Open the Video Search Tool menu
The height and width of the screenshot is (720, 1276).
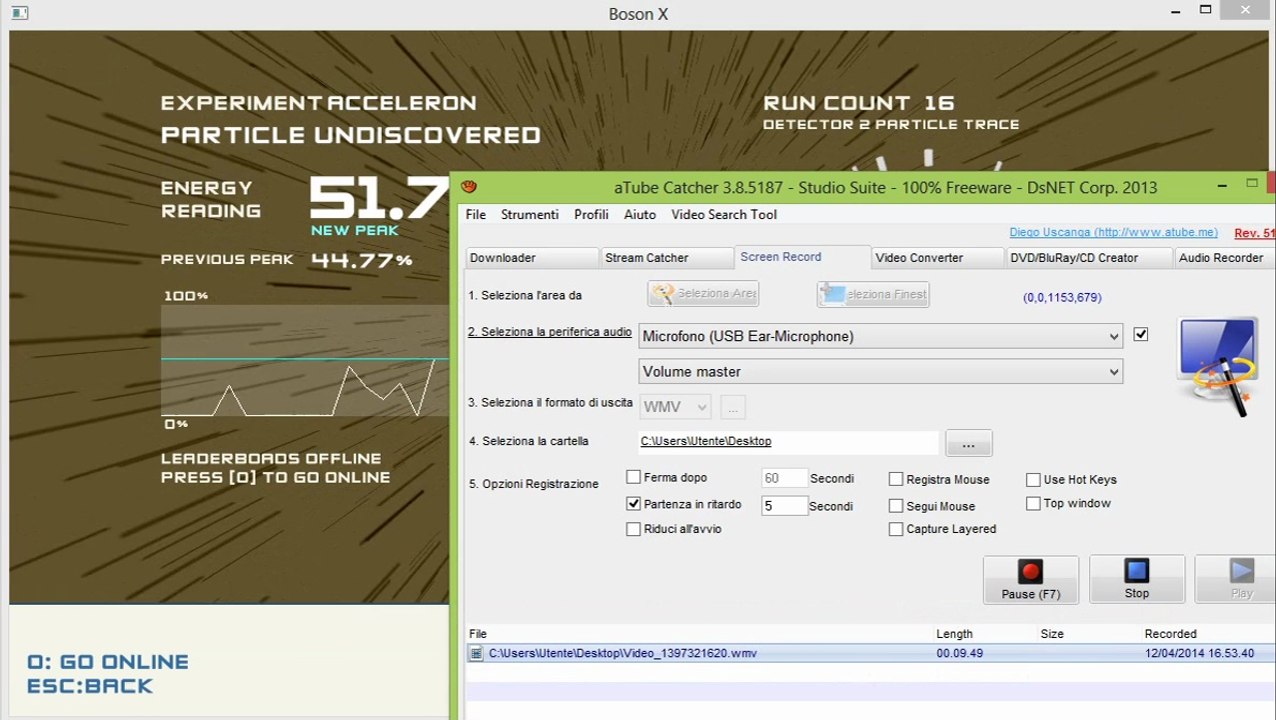pos(724,214)
